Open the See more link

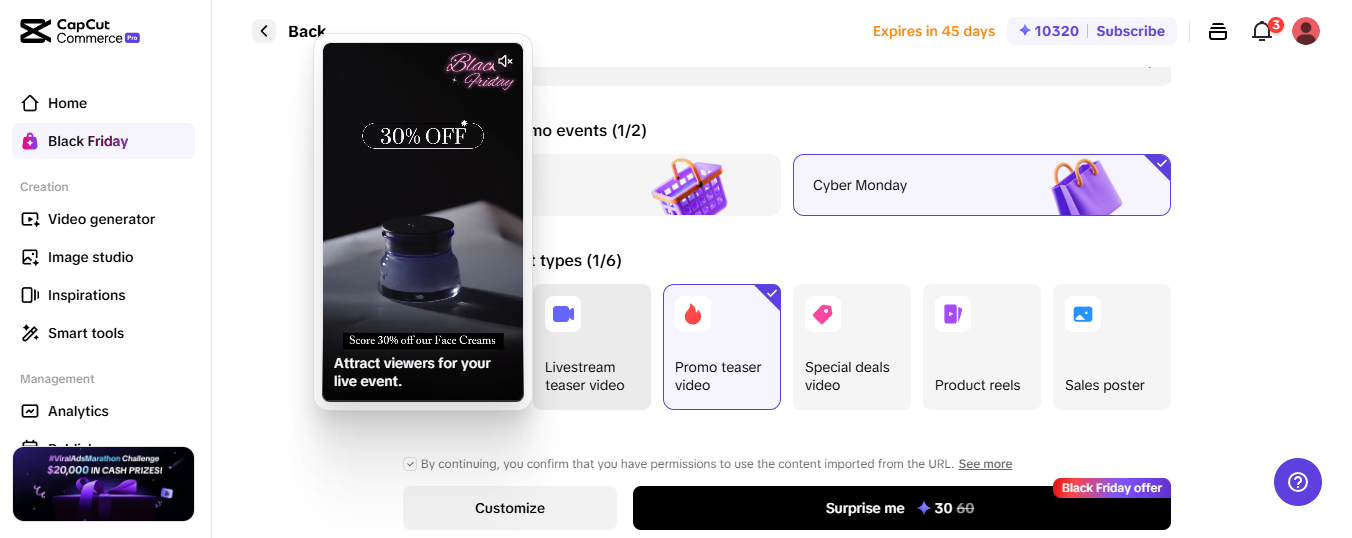pos(985,464)
